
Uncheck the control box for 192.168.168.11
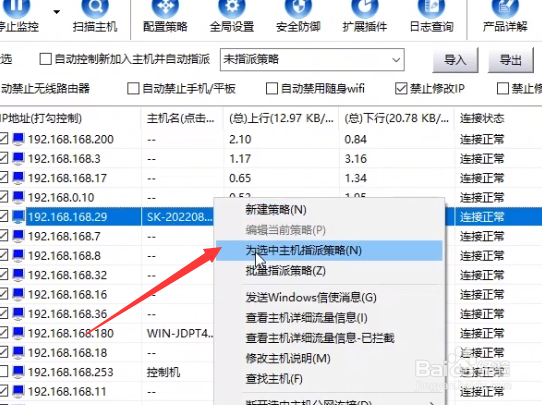point(3,391)
